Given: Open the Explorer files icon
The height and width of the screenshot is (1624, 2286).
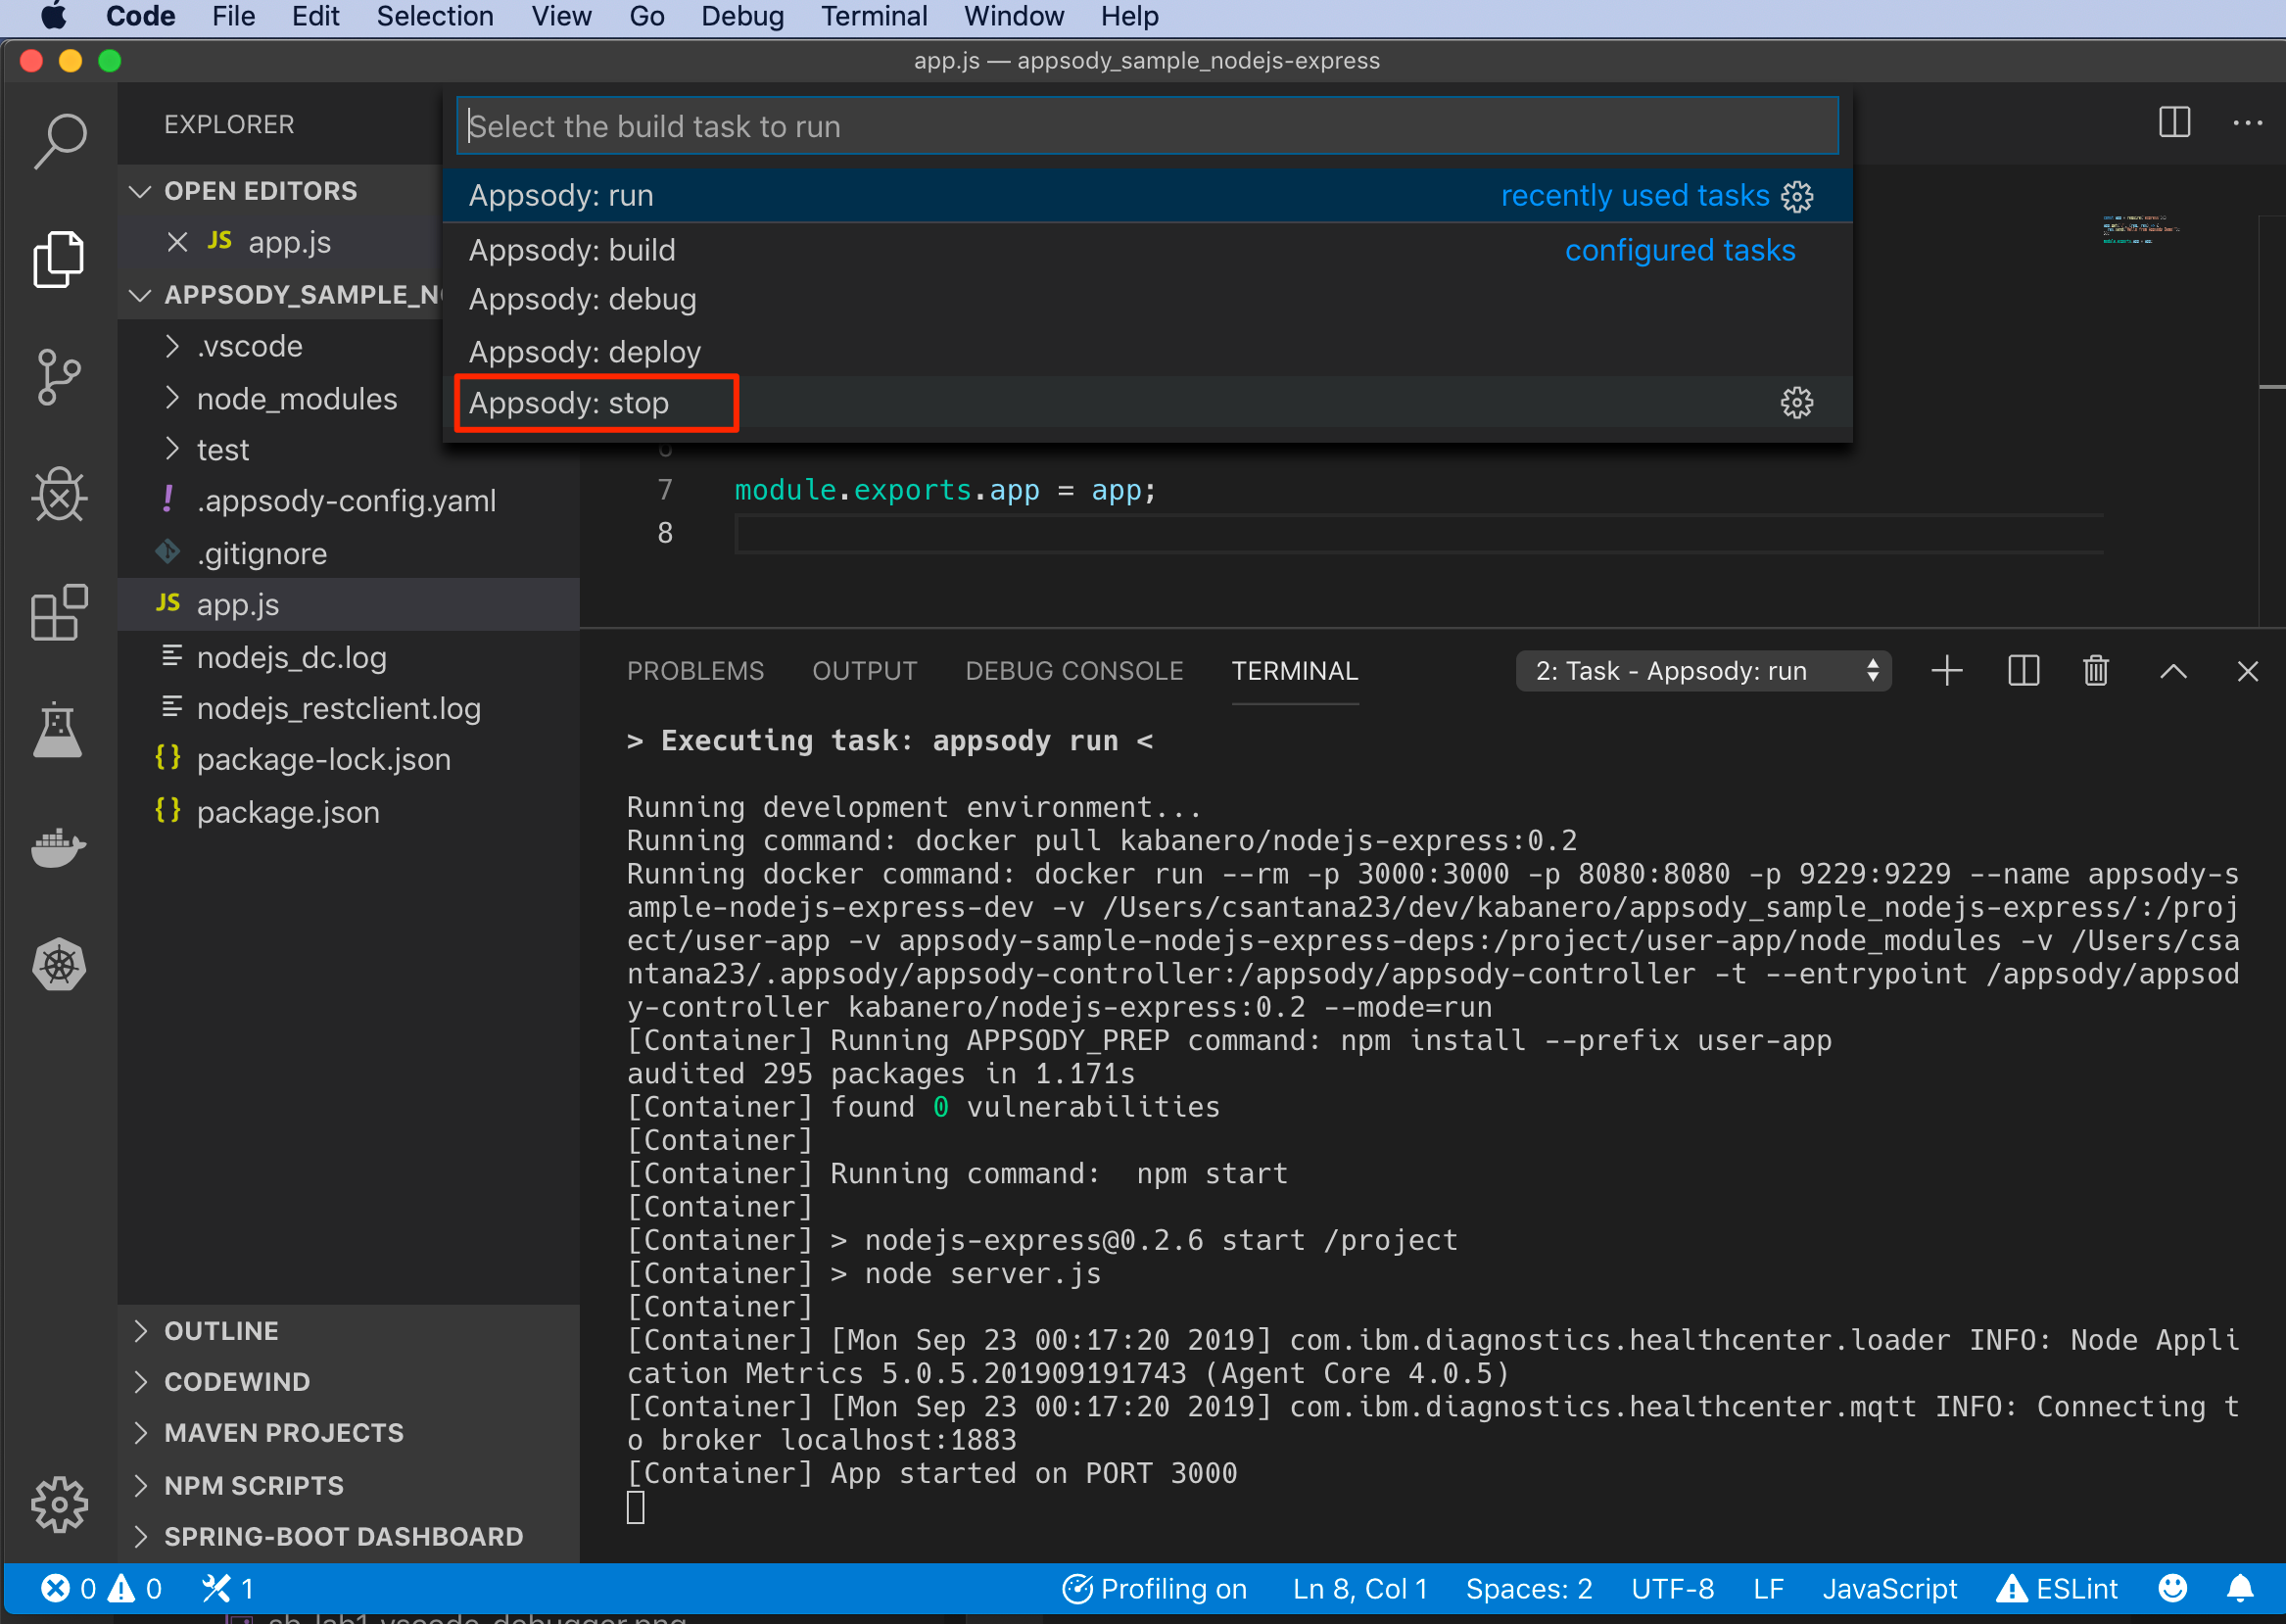Looking at the screenshot, I should pos(59,260).
